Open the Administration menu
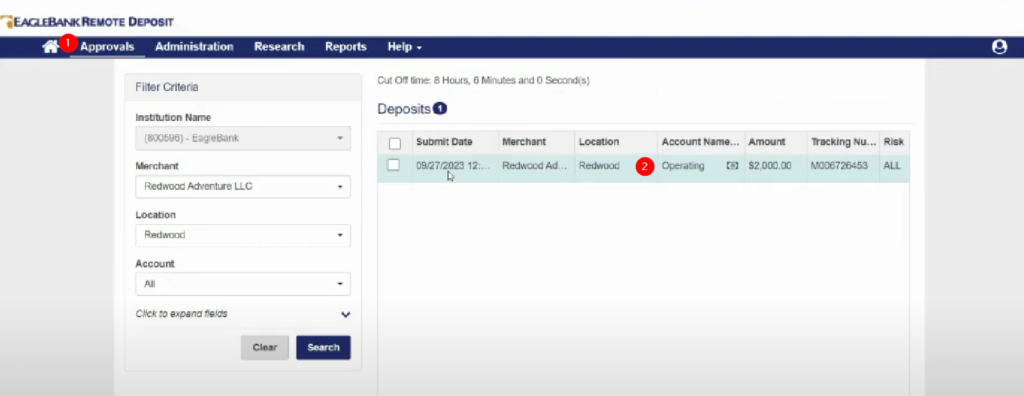 point(194,47)
